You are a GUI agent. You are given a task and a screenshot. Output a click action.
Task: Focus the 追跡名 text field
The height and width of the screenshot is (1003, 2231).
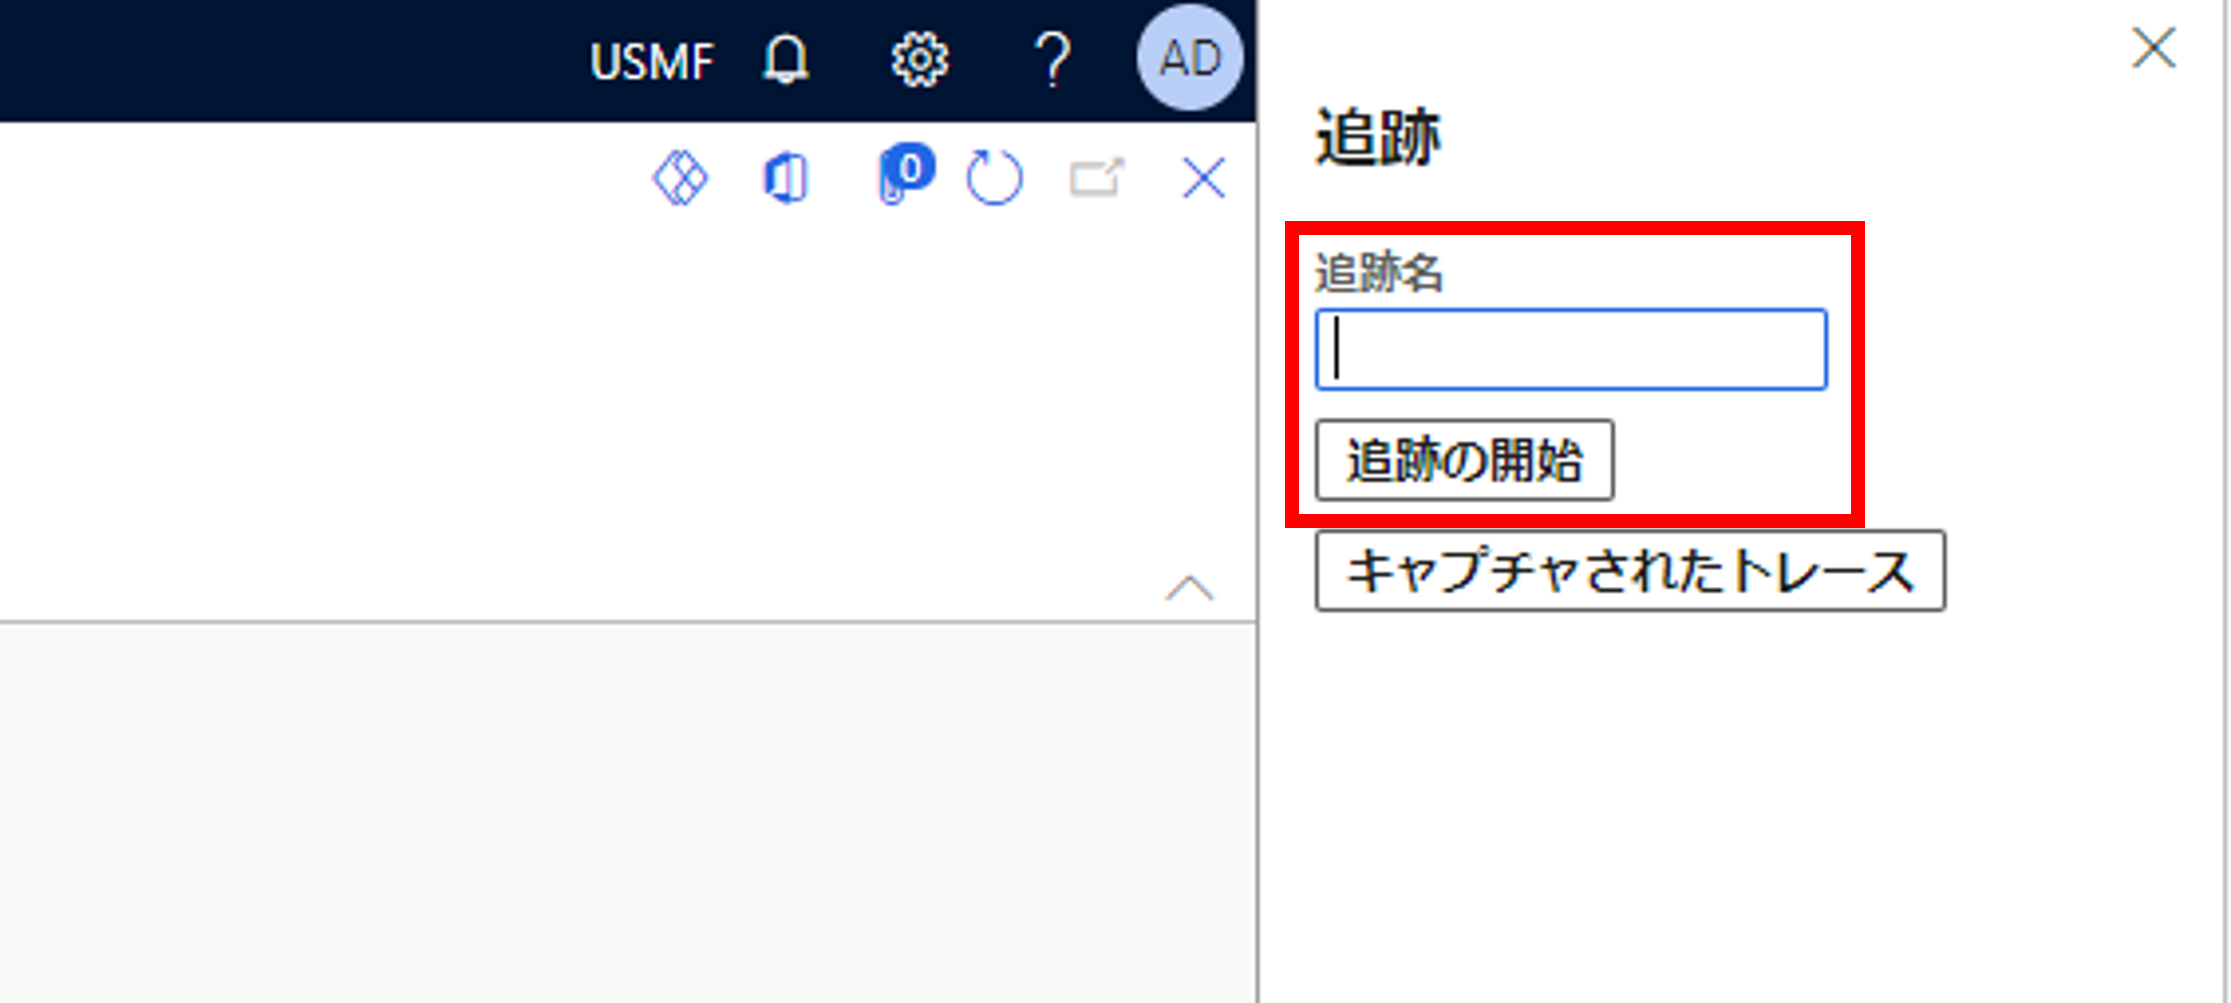1571,349
